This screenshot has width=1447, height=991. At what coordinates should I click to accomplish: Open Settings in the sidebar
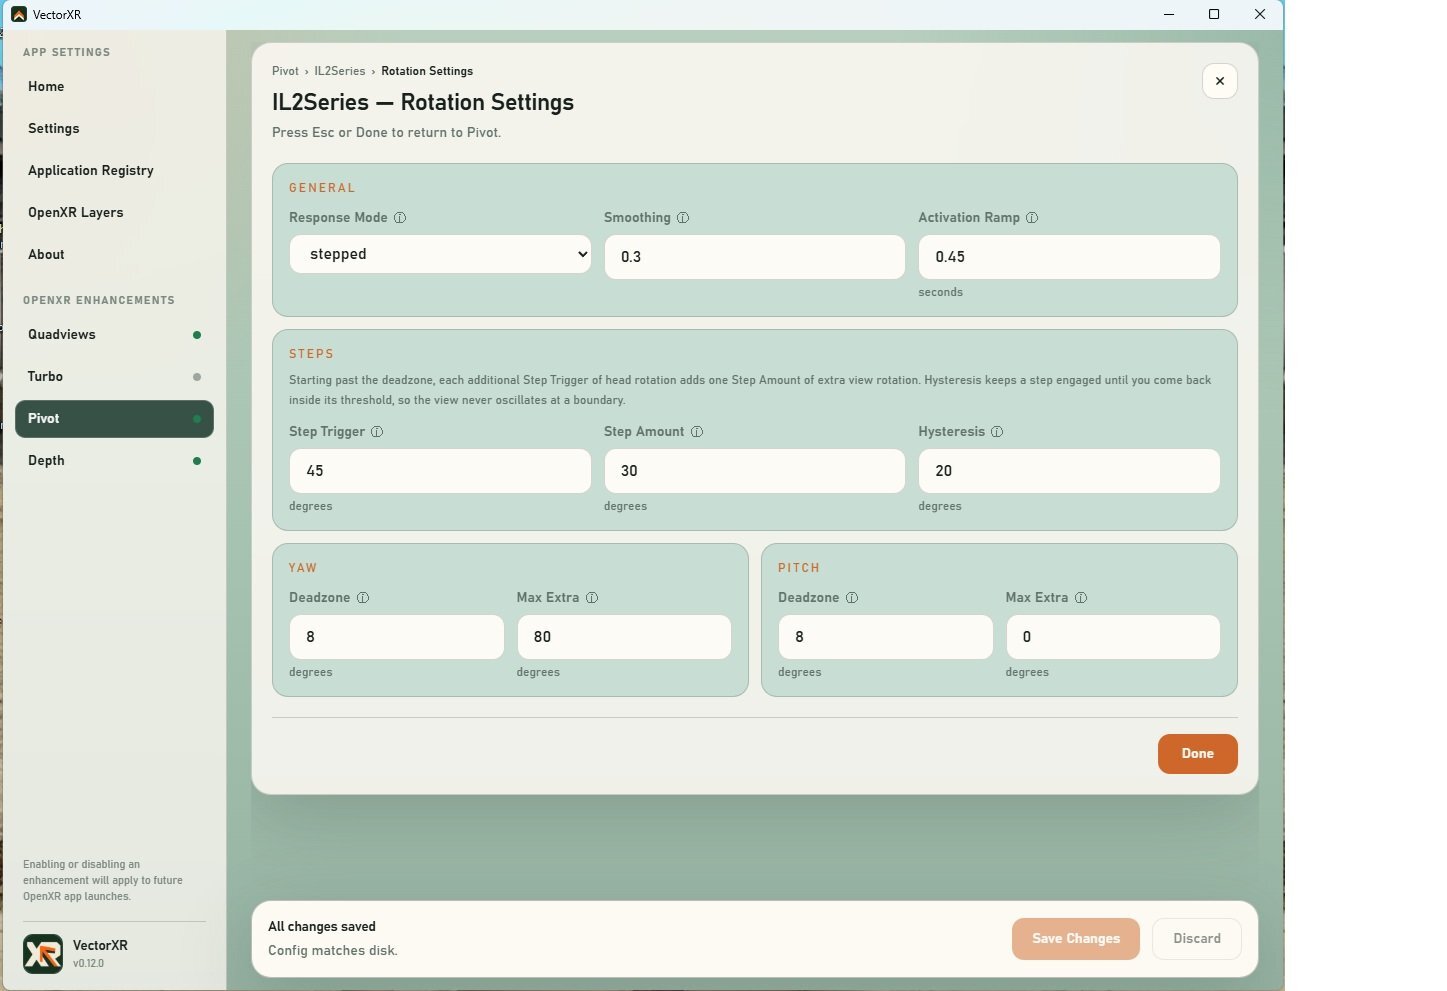[x=114, y=129]
